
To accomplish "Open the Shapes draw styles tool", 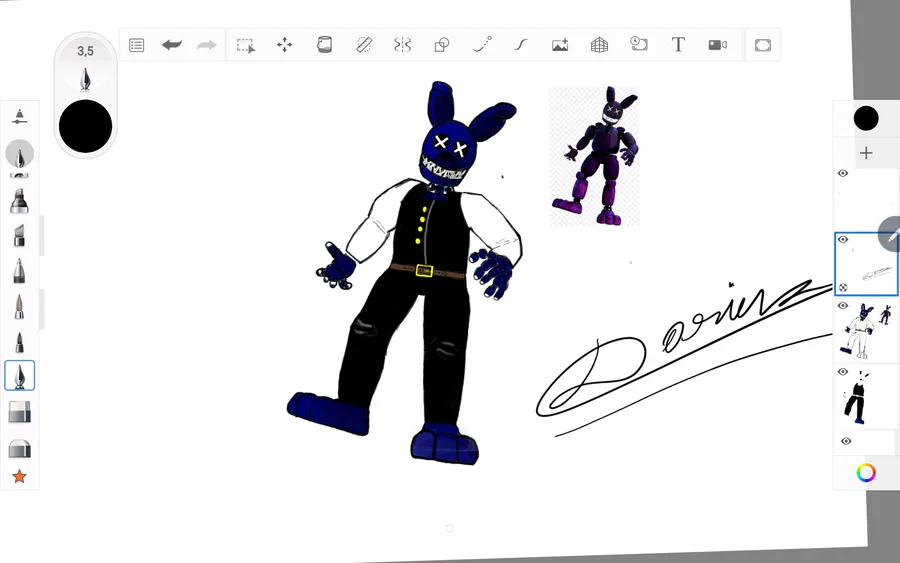I will (442, 45).
